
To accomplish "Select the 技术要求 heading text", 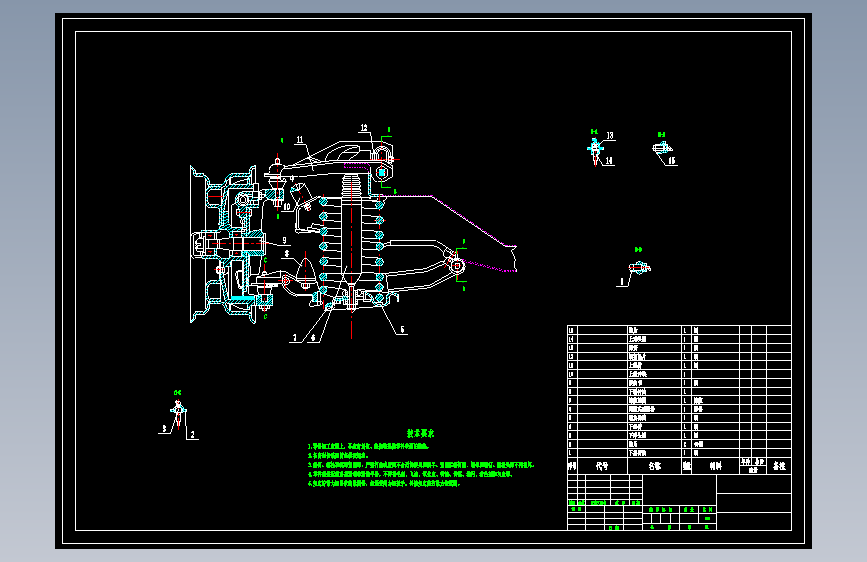I will [420, 434].
